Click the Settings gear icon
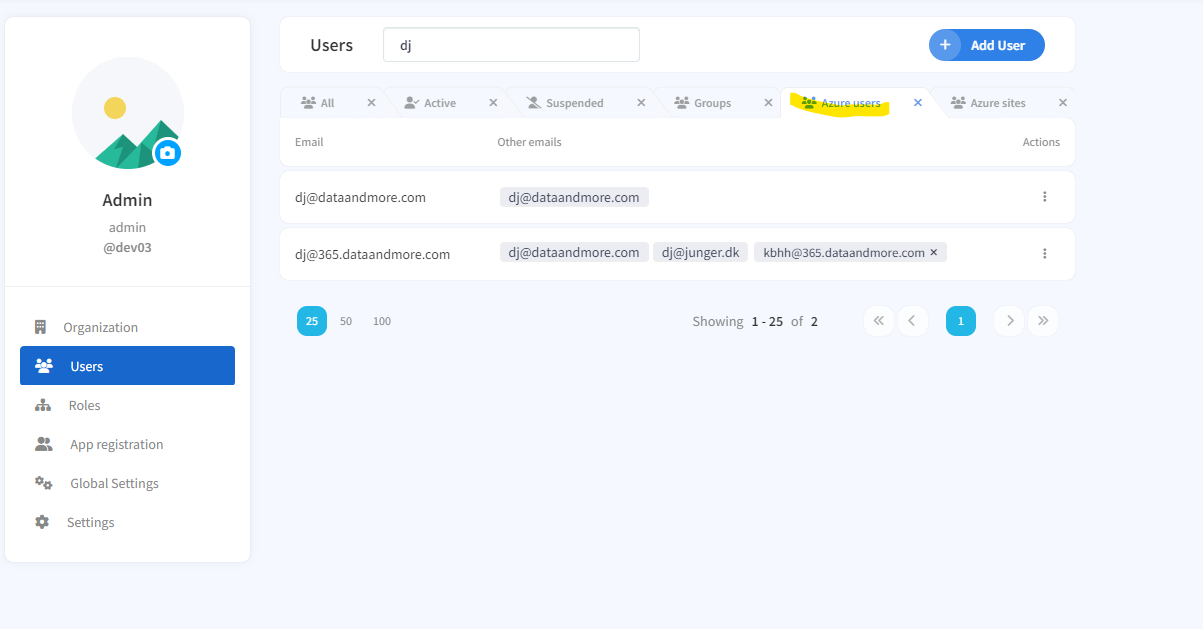The width and height of the screenshot is (1203, 629). click(41, 522)
